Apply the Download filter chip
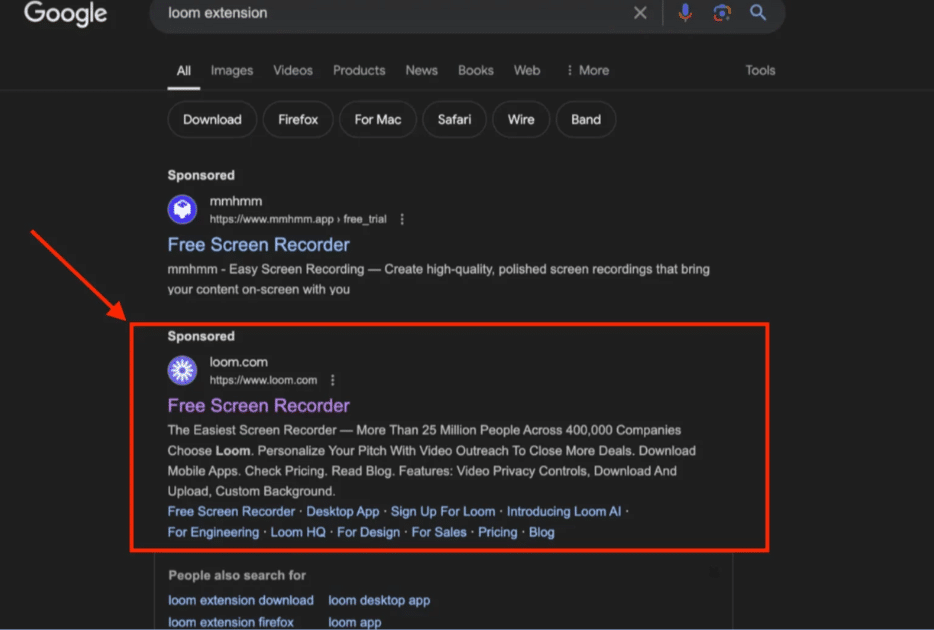The width and height of the screenshot is (934, 630). tap(212, 119)
